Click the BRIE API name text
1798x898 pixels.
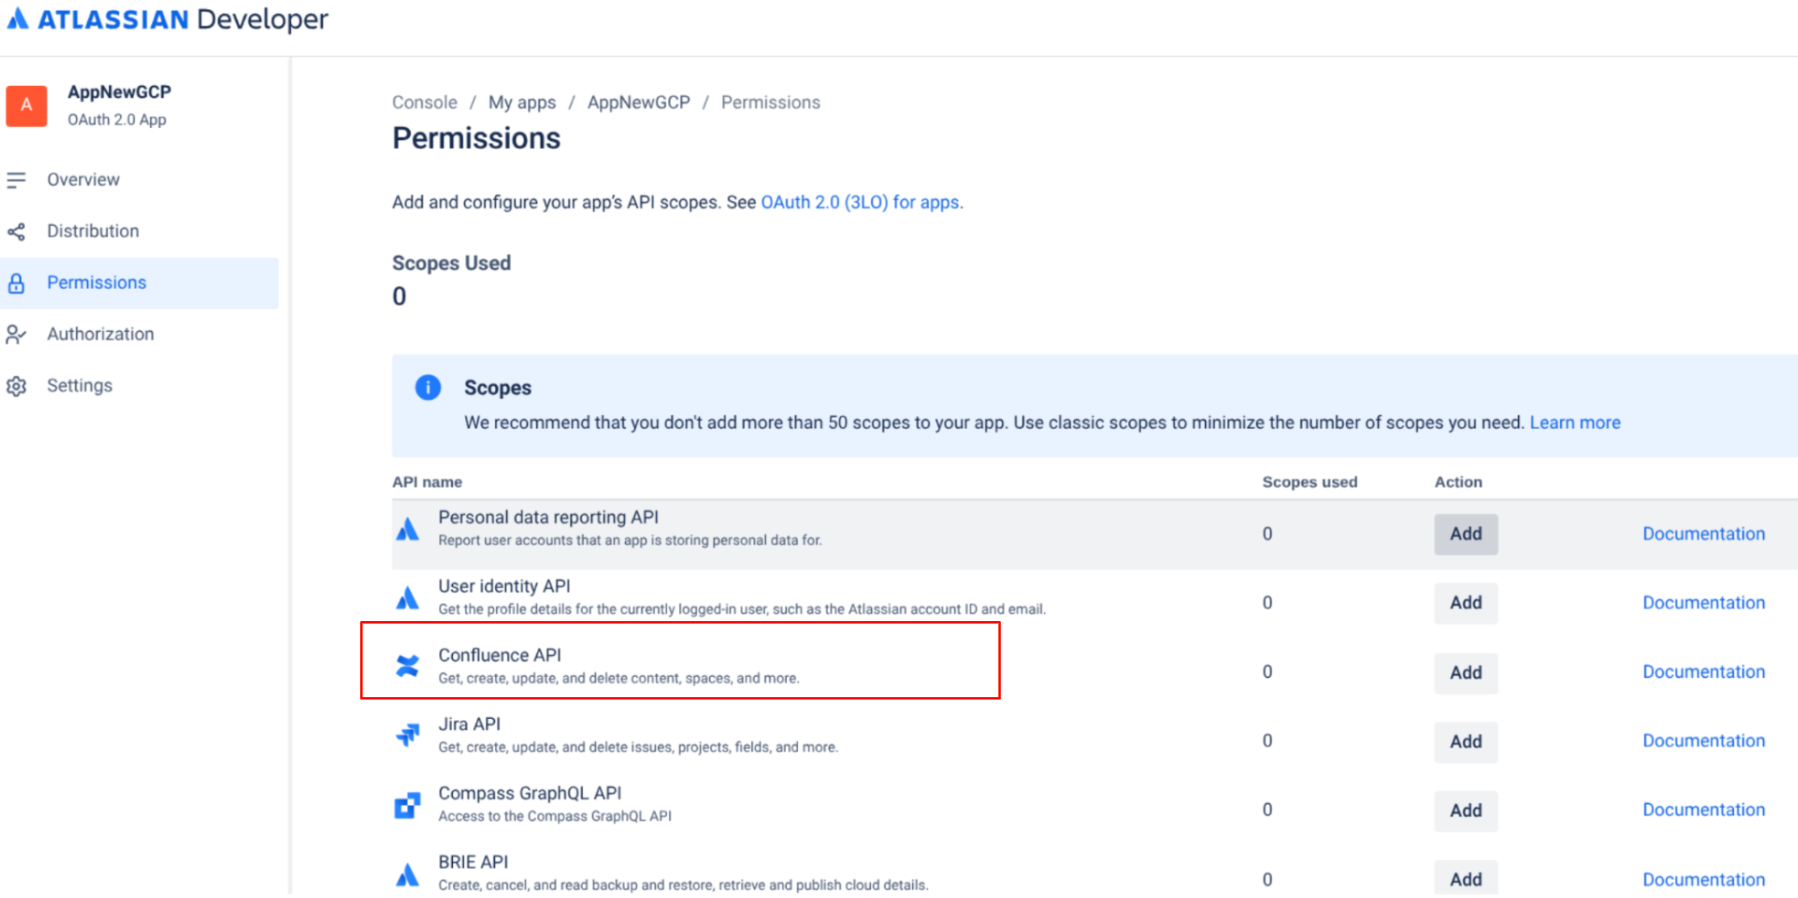[473, 862]
